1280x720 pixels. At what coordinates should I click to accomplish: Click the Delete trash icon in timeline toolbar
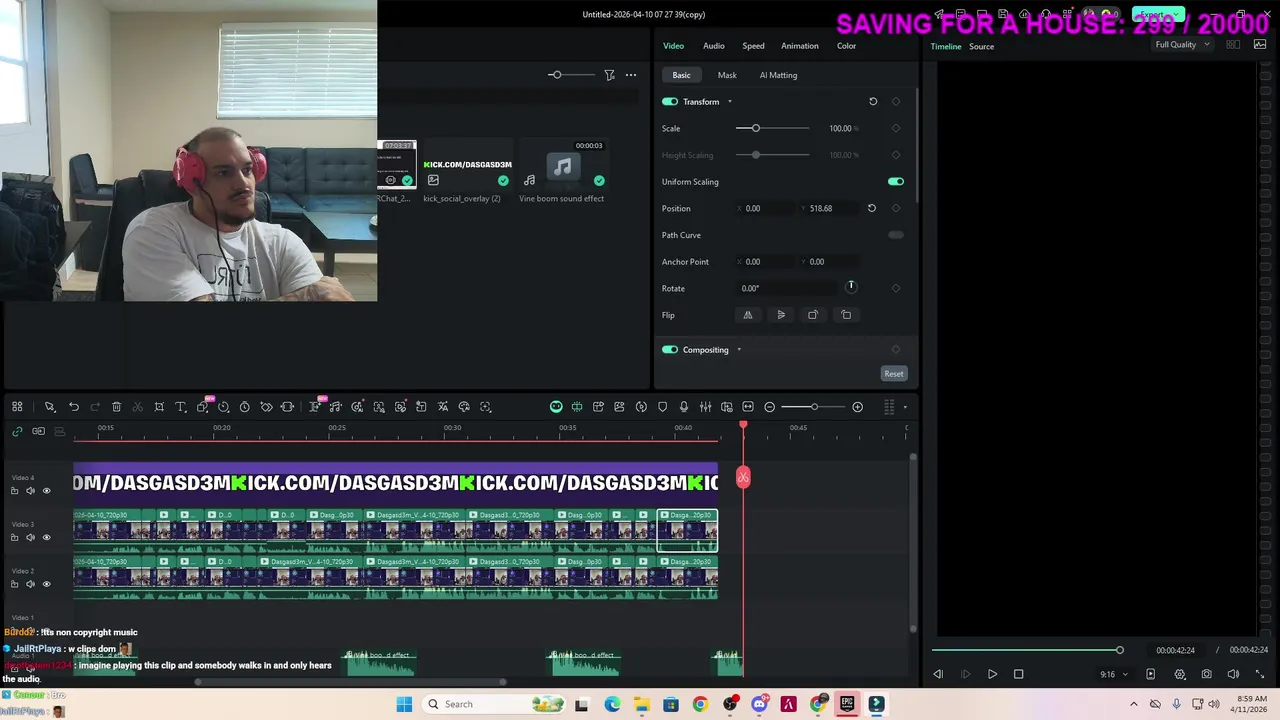coord(116,407)
